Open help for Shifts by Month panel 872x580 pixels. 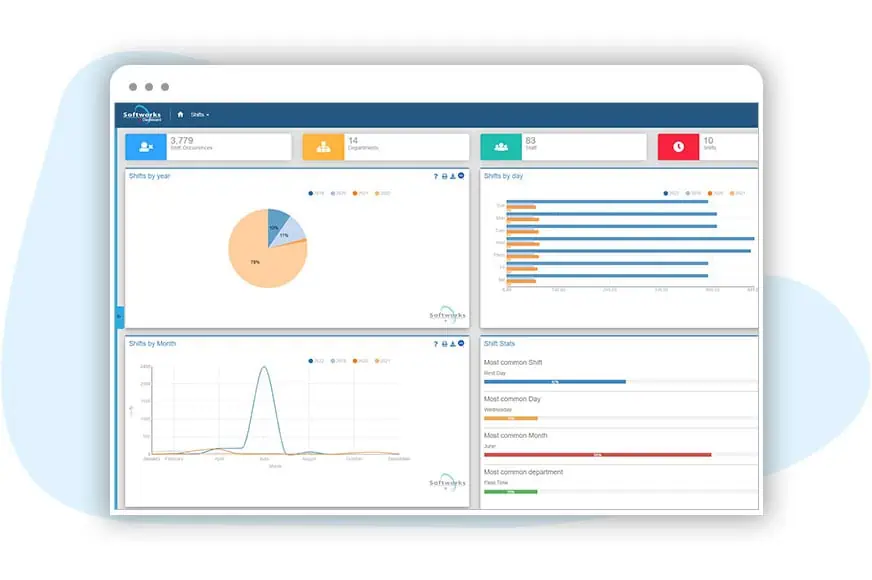pos(435,344)
